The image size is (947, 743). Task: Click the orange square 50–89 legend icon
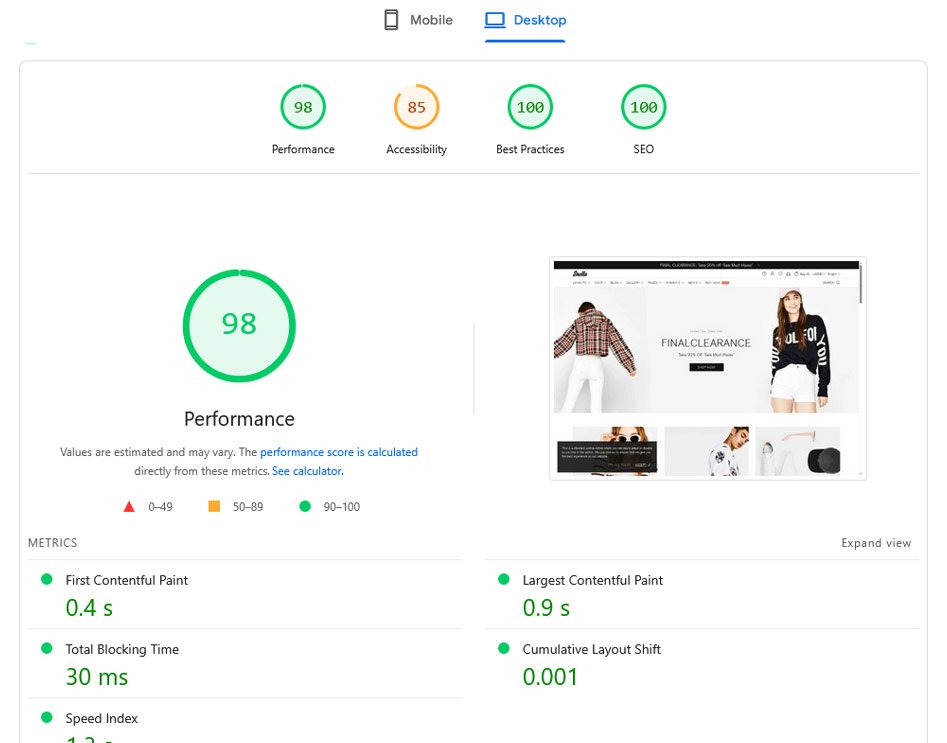(214, 506)
